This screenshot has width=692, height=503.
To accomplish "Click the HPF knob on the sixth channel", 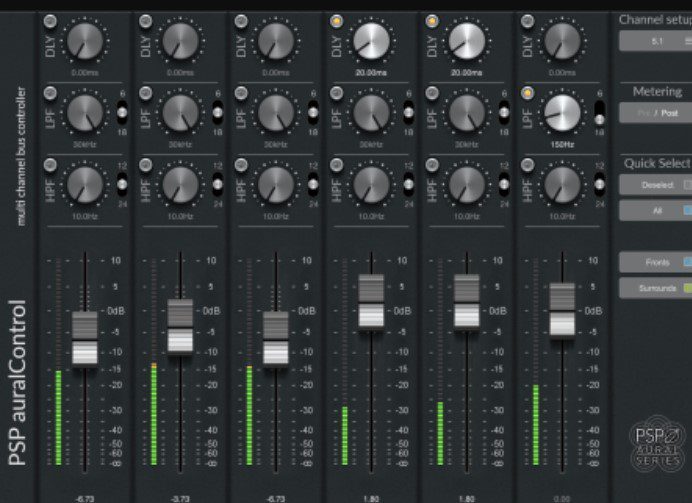I will (562, 185).
